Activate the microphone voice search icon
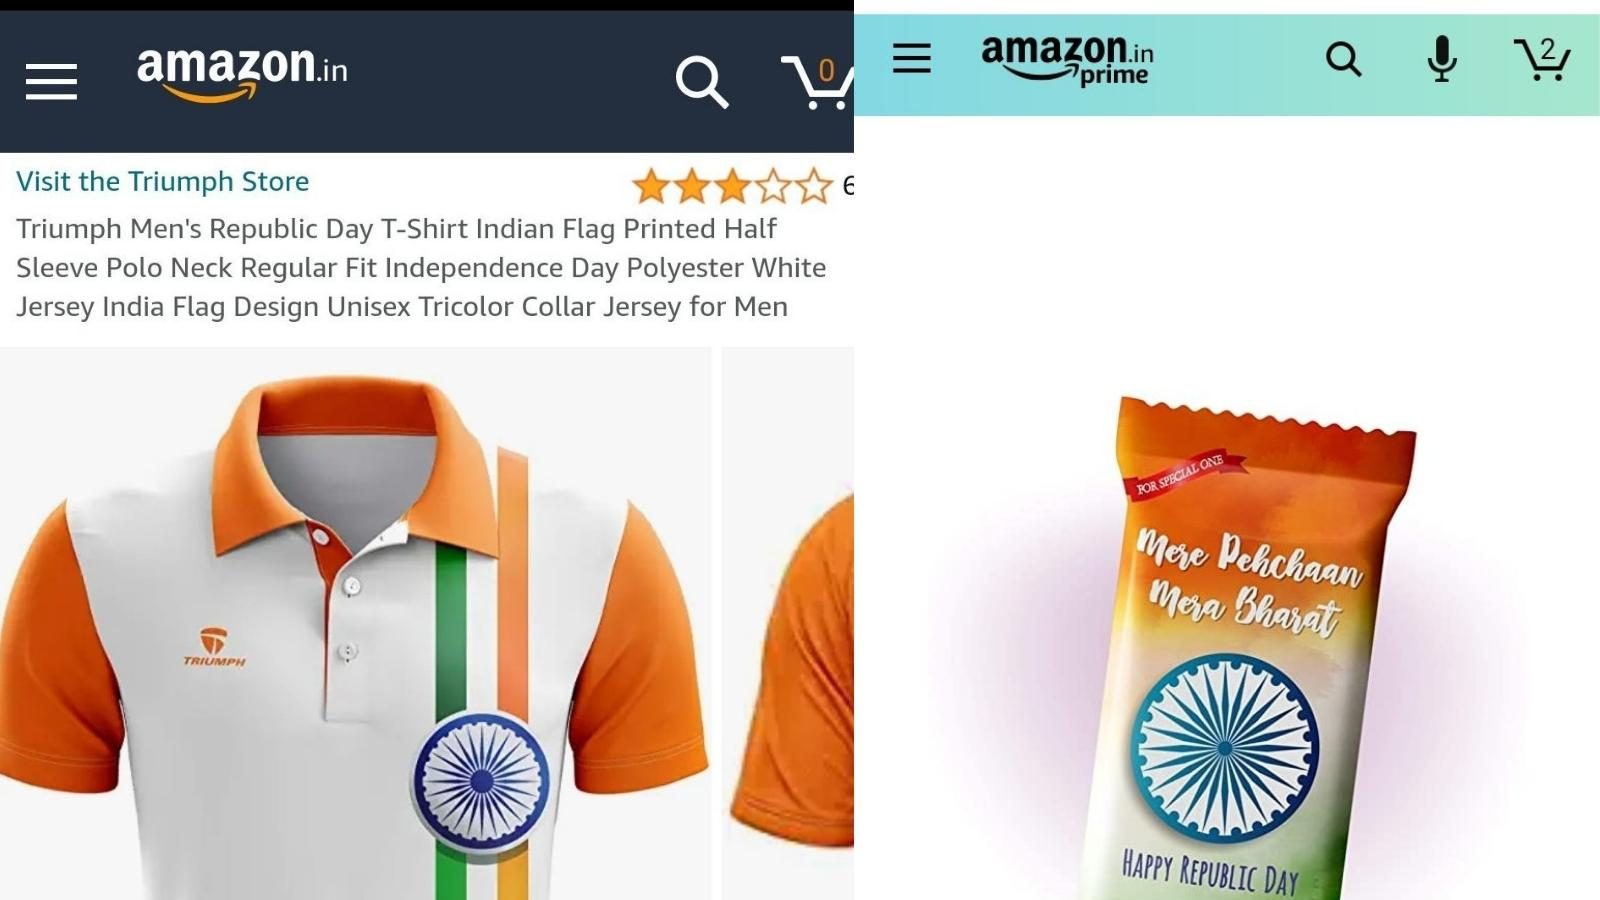The height and width of the screenshot is (900, 1600). click(1441, 59)
